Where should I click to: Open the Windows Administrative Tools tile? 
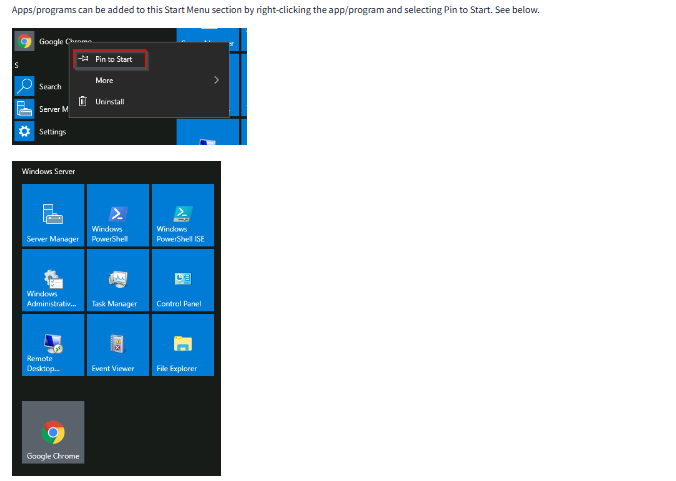[52, 280]
